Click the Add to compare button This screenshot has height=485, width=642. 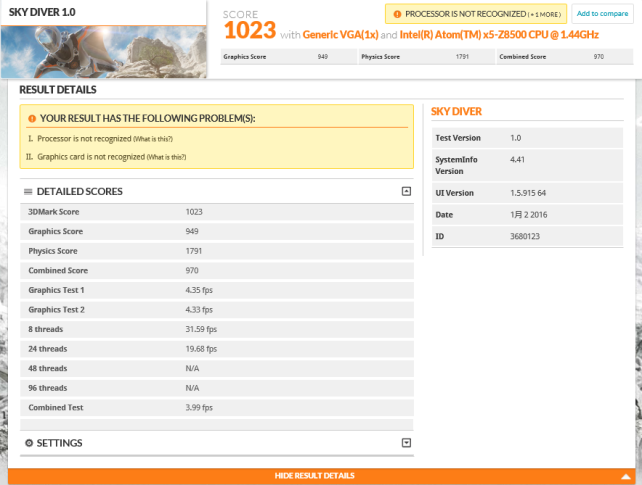602,14
